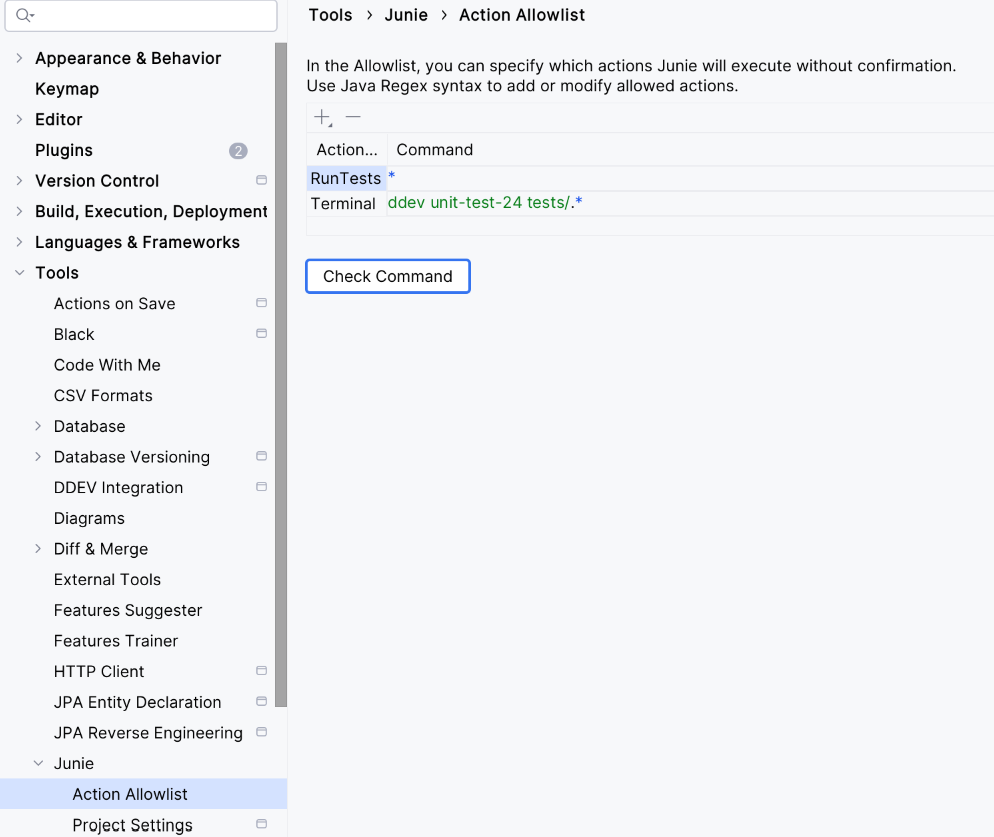Click the Plugins update count badge
The height and width of the screenshot is (837, 994).
[238, 151]
